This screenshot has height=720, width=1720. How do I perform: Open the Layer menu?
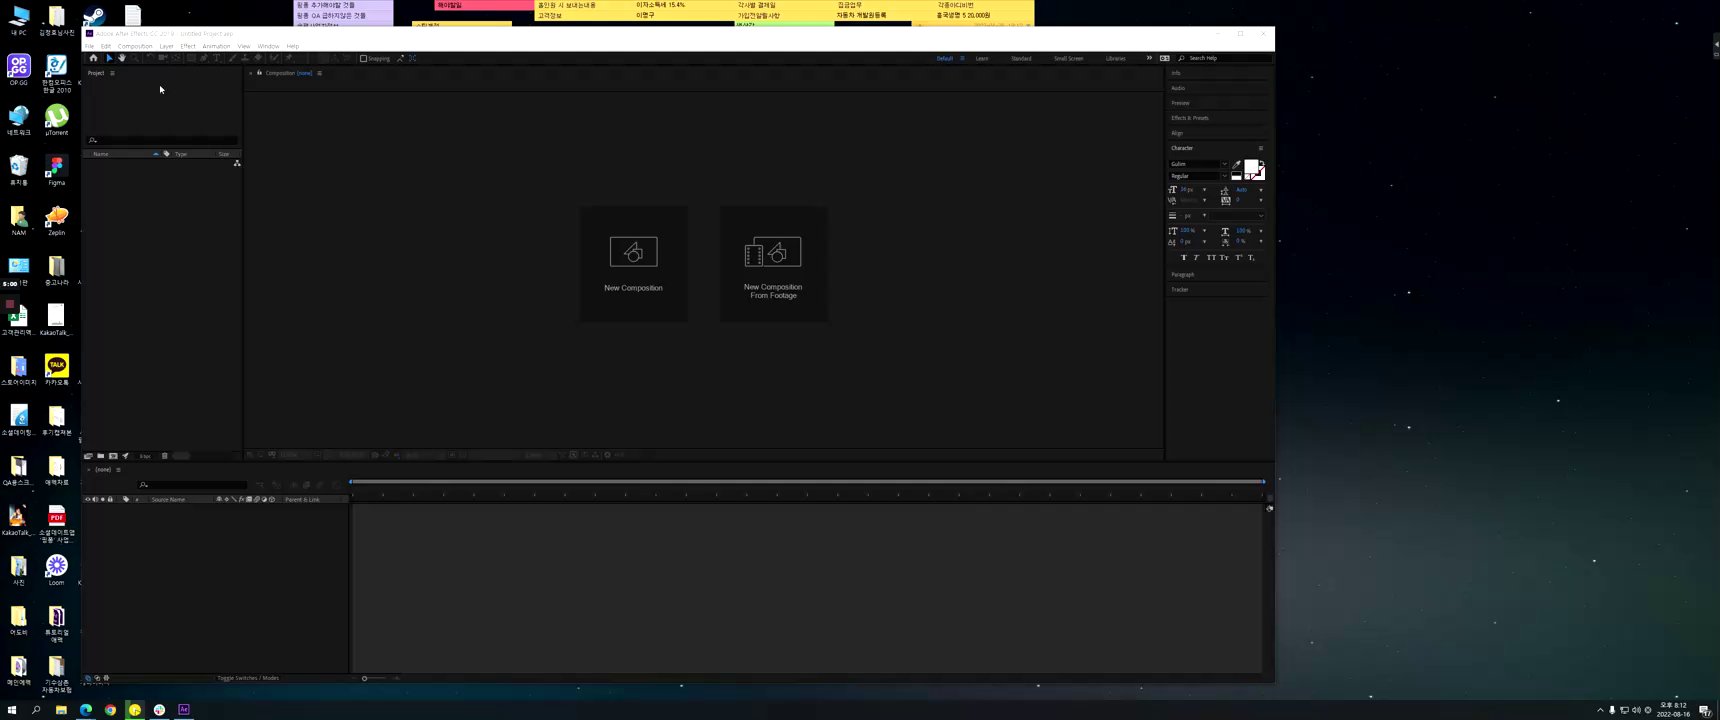coord(166,46)
